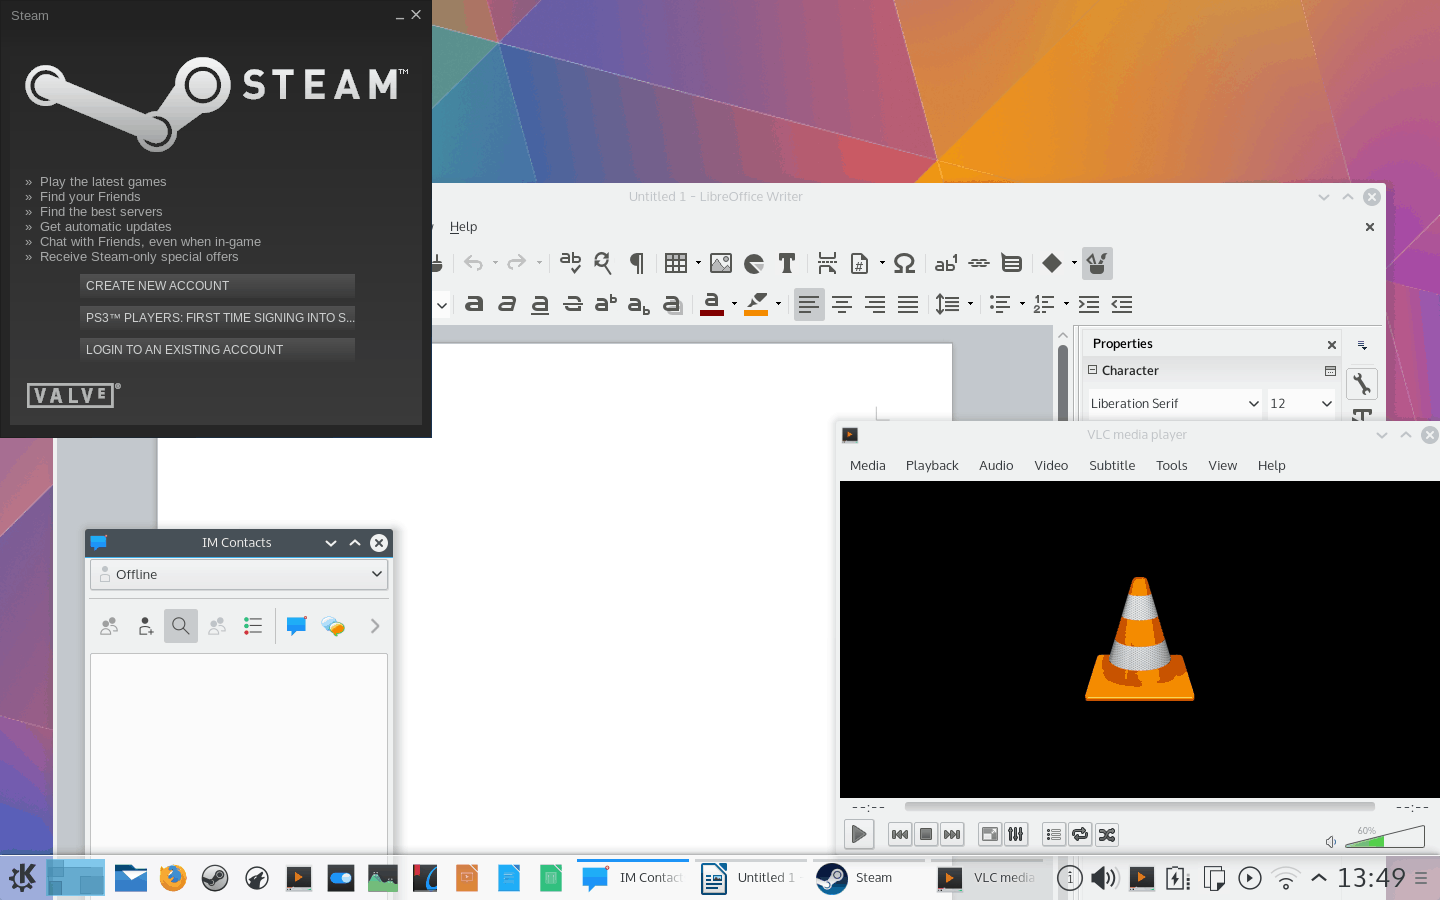1440x900 pixels.
Task: Toggle the VLC playlist view
Action: tap(1054, 834)
